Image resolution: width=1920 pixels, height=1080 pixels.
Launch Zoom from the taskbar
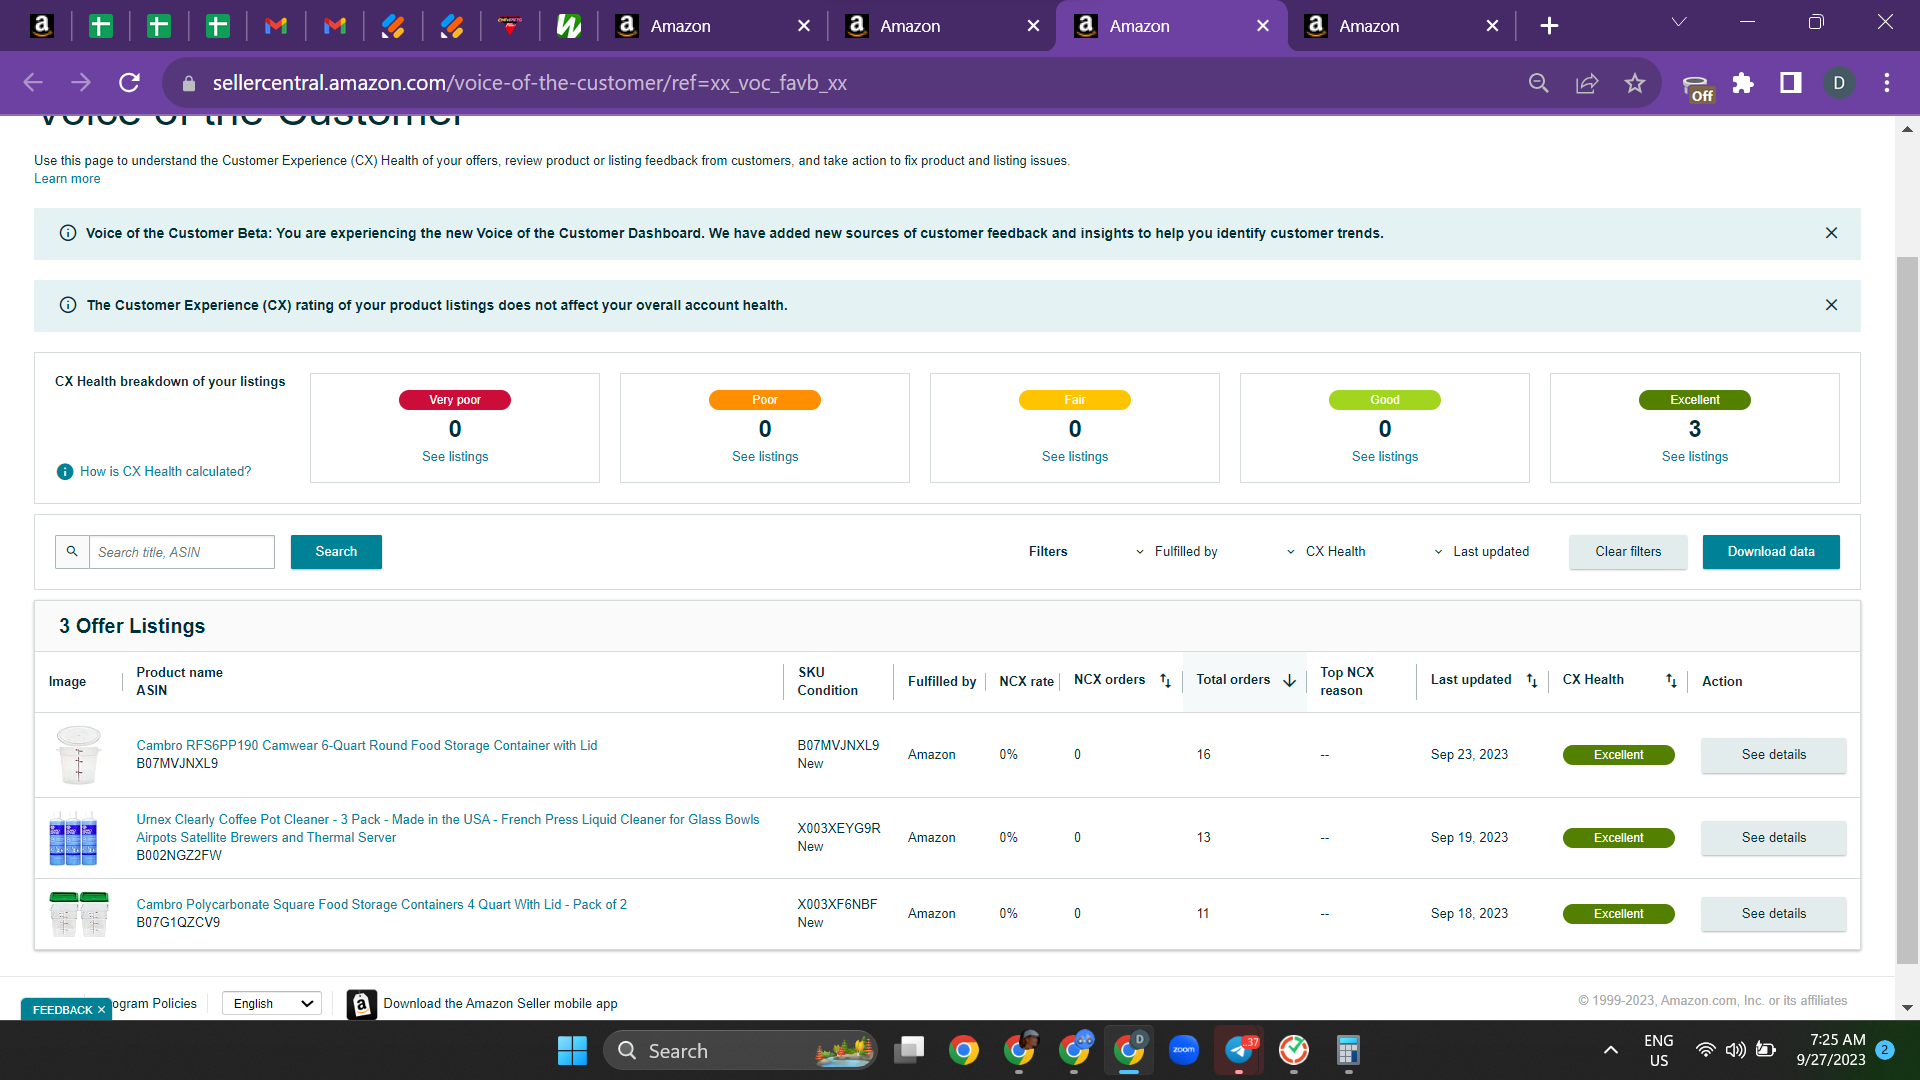[1184, 1051]
